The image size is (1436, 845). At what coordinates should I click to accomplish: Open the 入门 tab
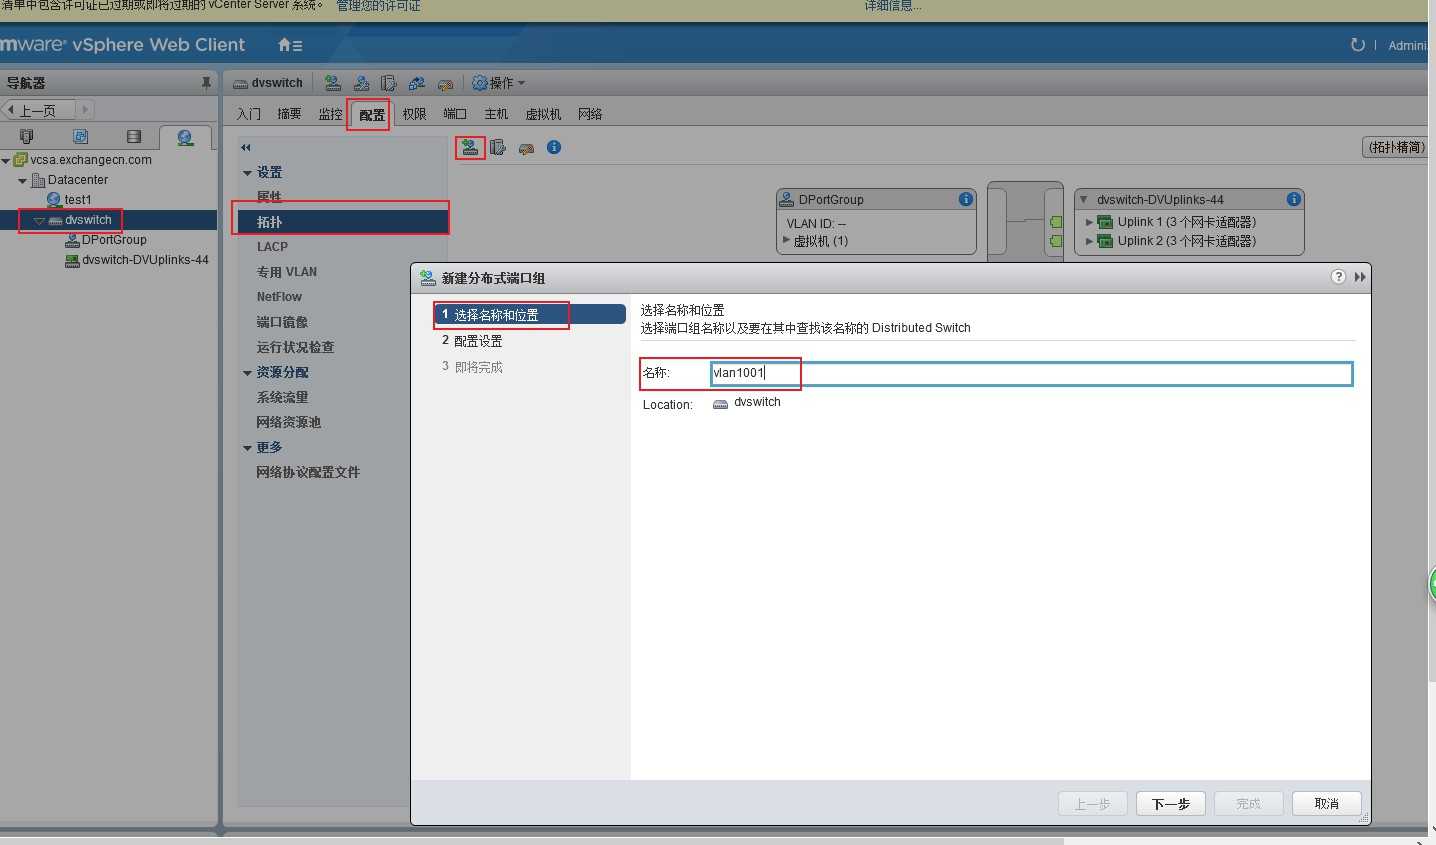(x=249, y=114)
